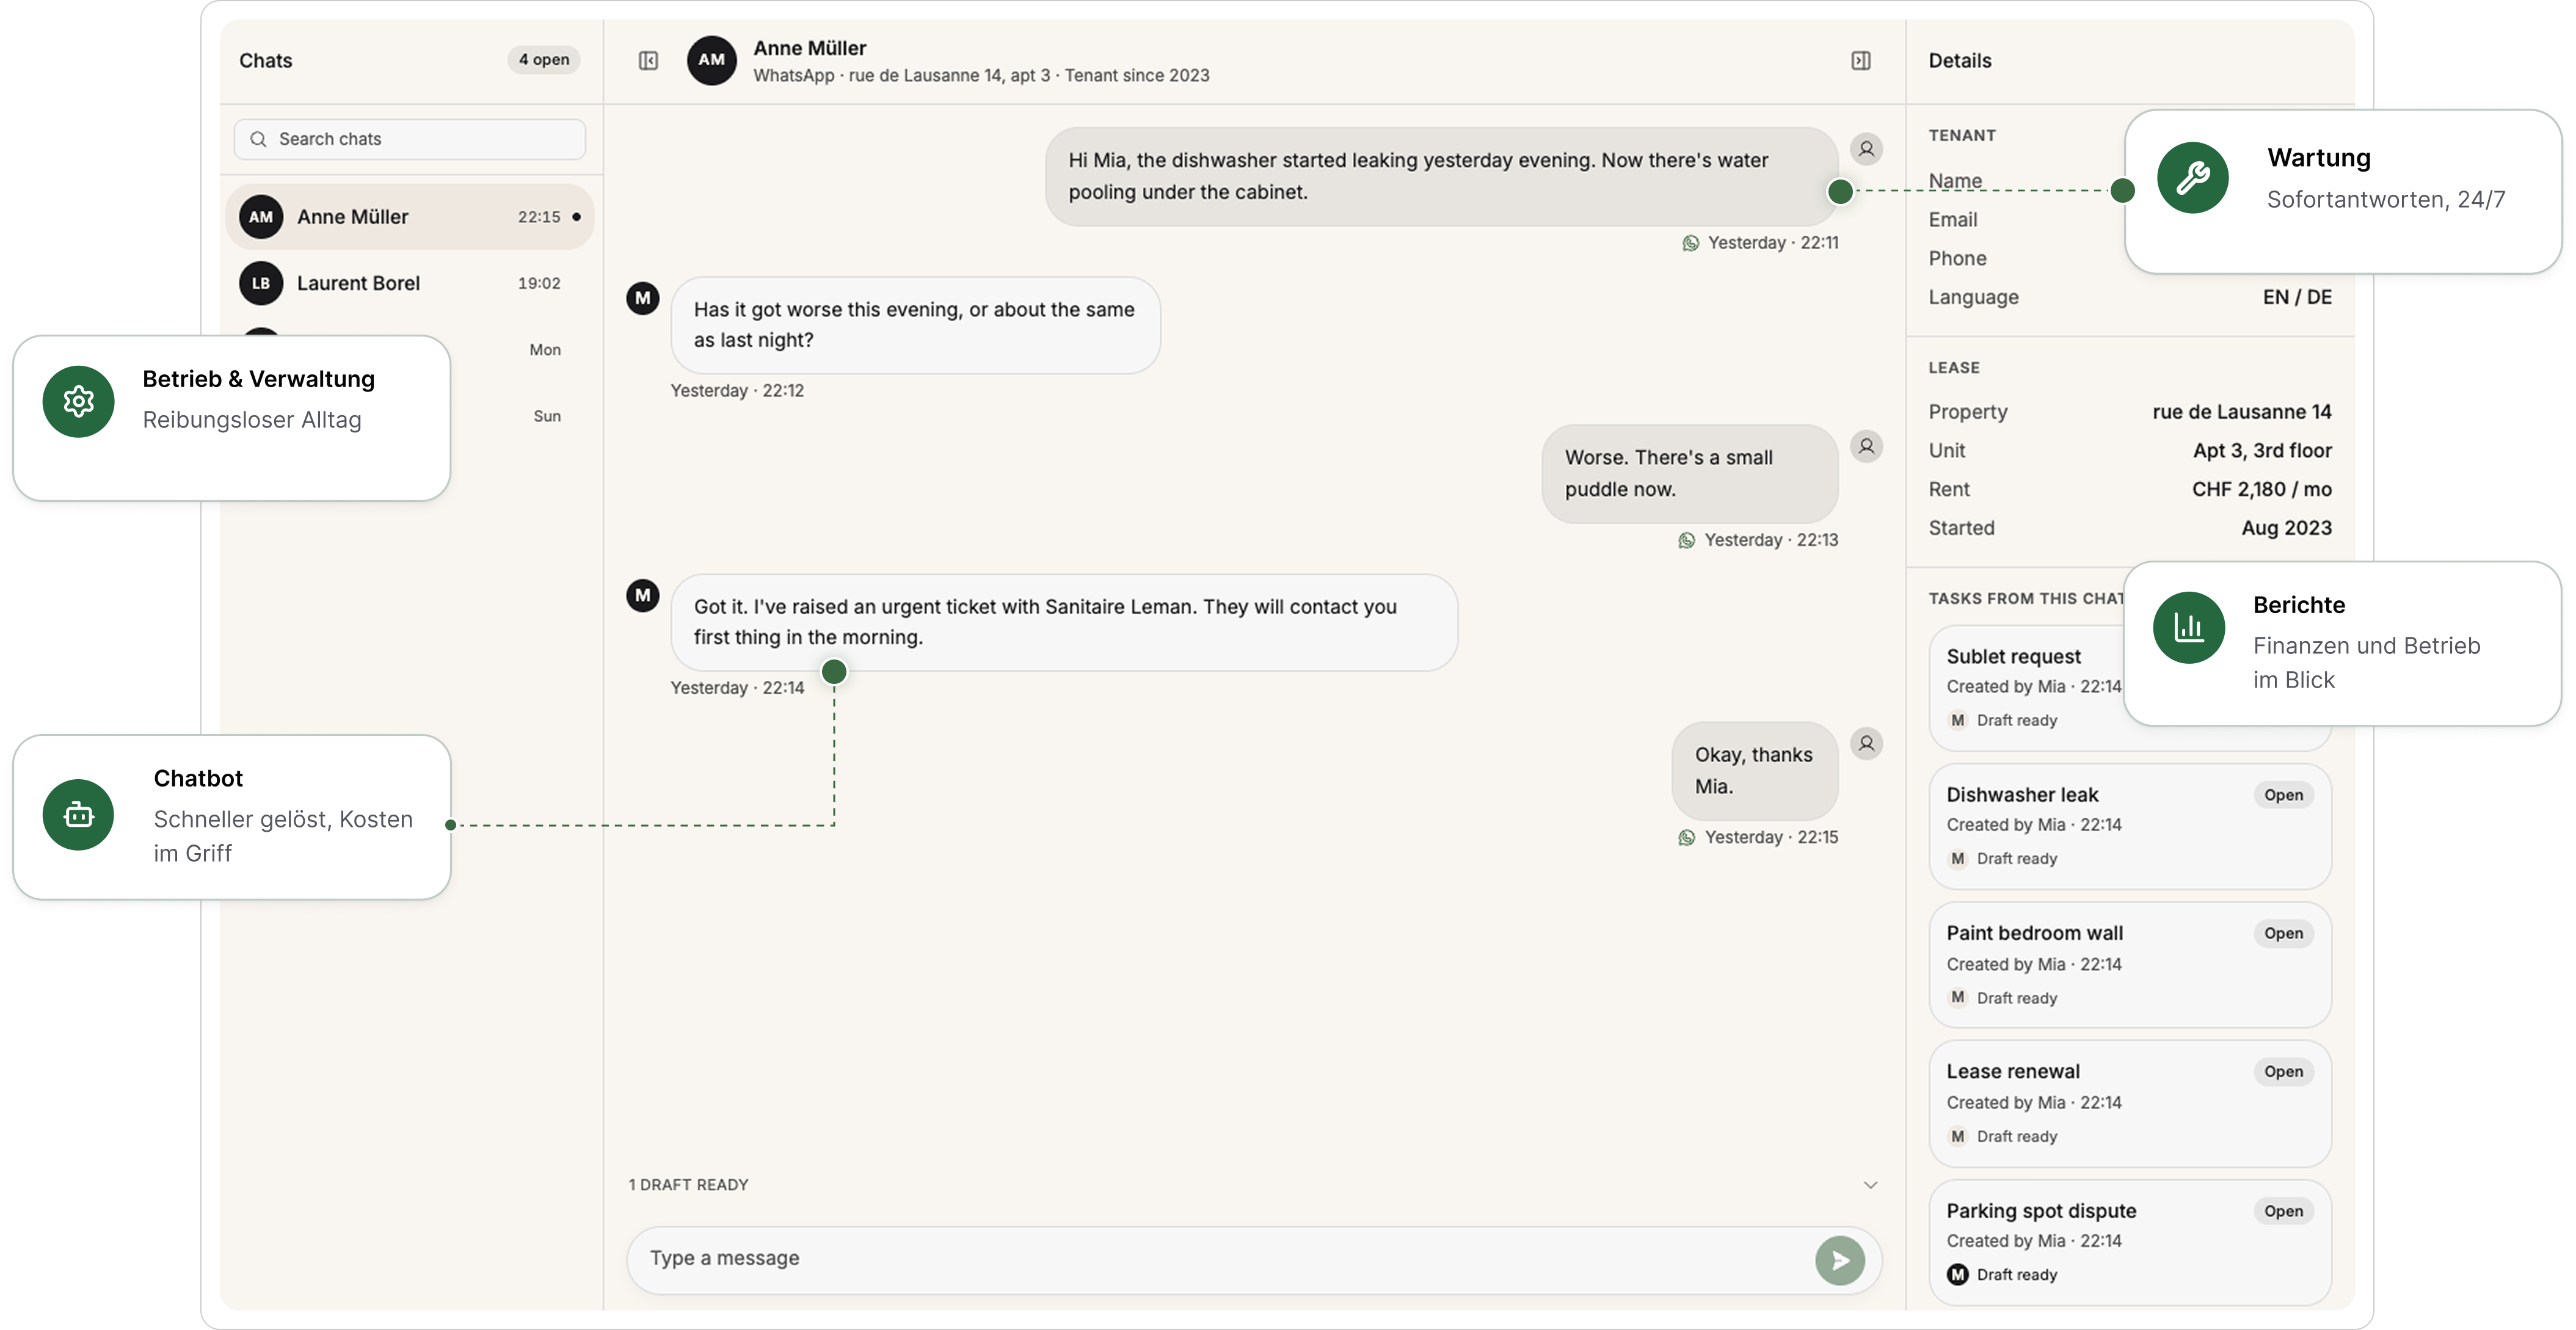Click Mia's M avatar beside 'Got it' message
The width and height of the screenshot is (2576, 1330).
pos(642,595)
